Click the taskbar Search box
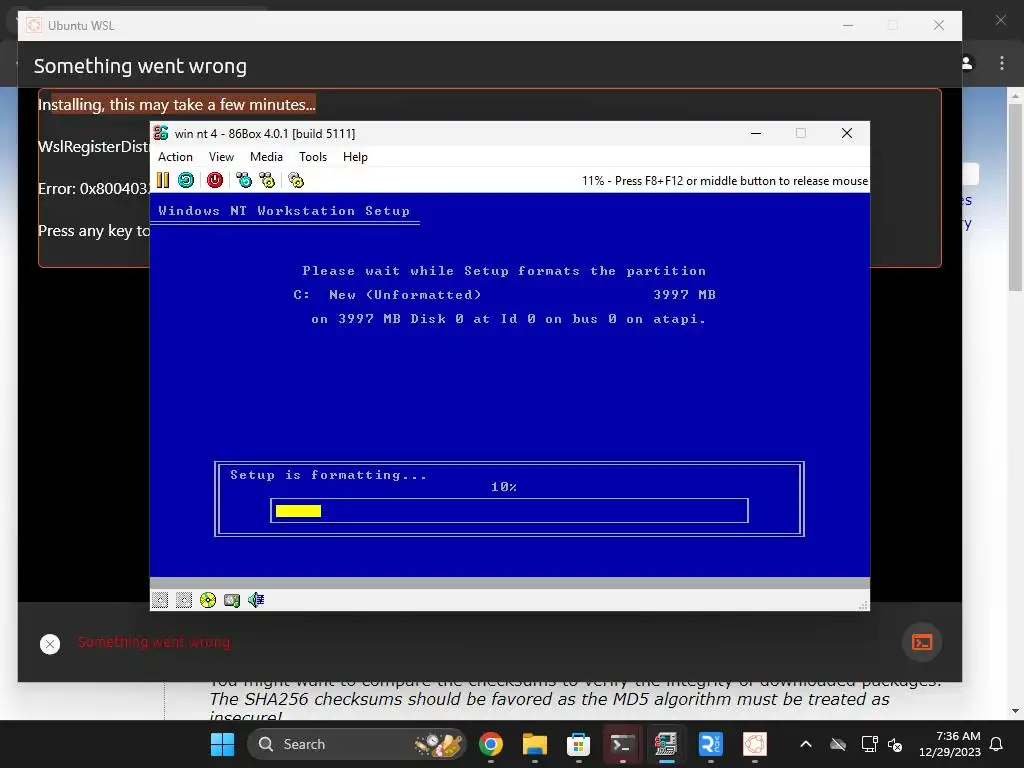1024x768 pixels. click(x=357, y=744)
